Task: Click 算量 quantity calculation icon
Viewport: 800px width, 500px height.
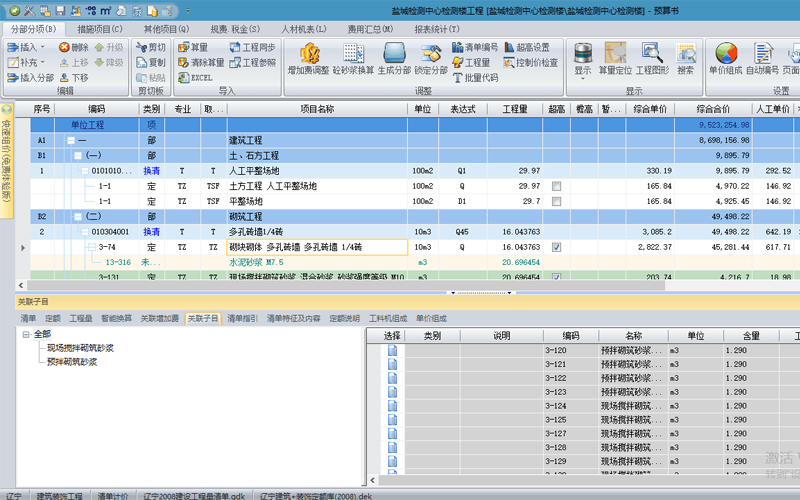Action: coord(193,47)
